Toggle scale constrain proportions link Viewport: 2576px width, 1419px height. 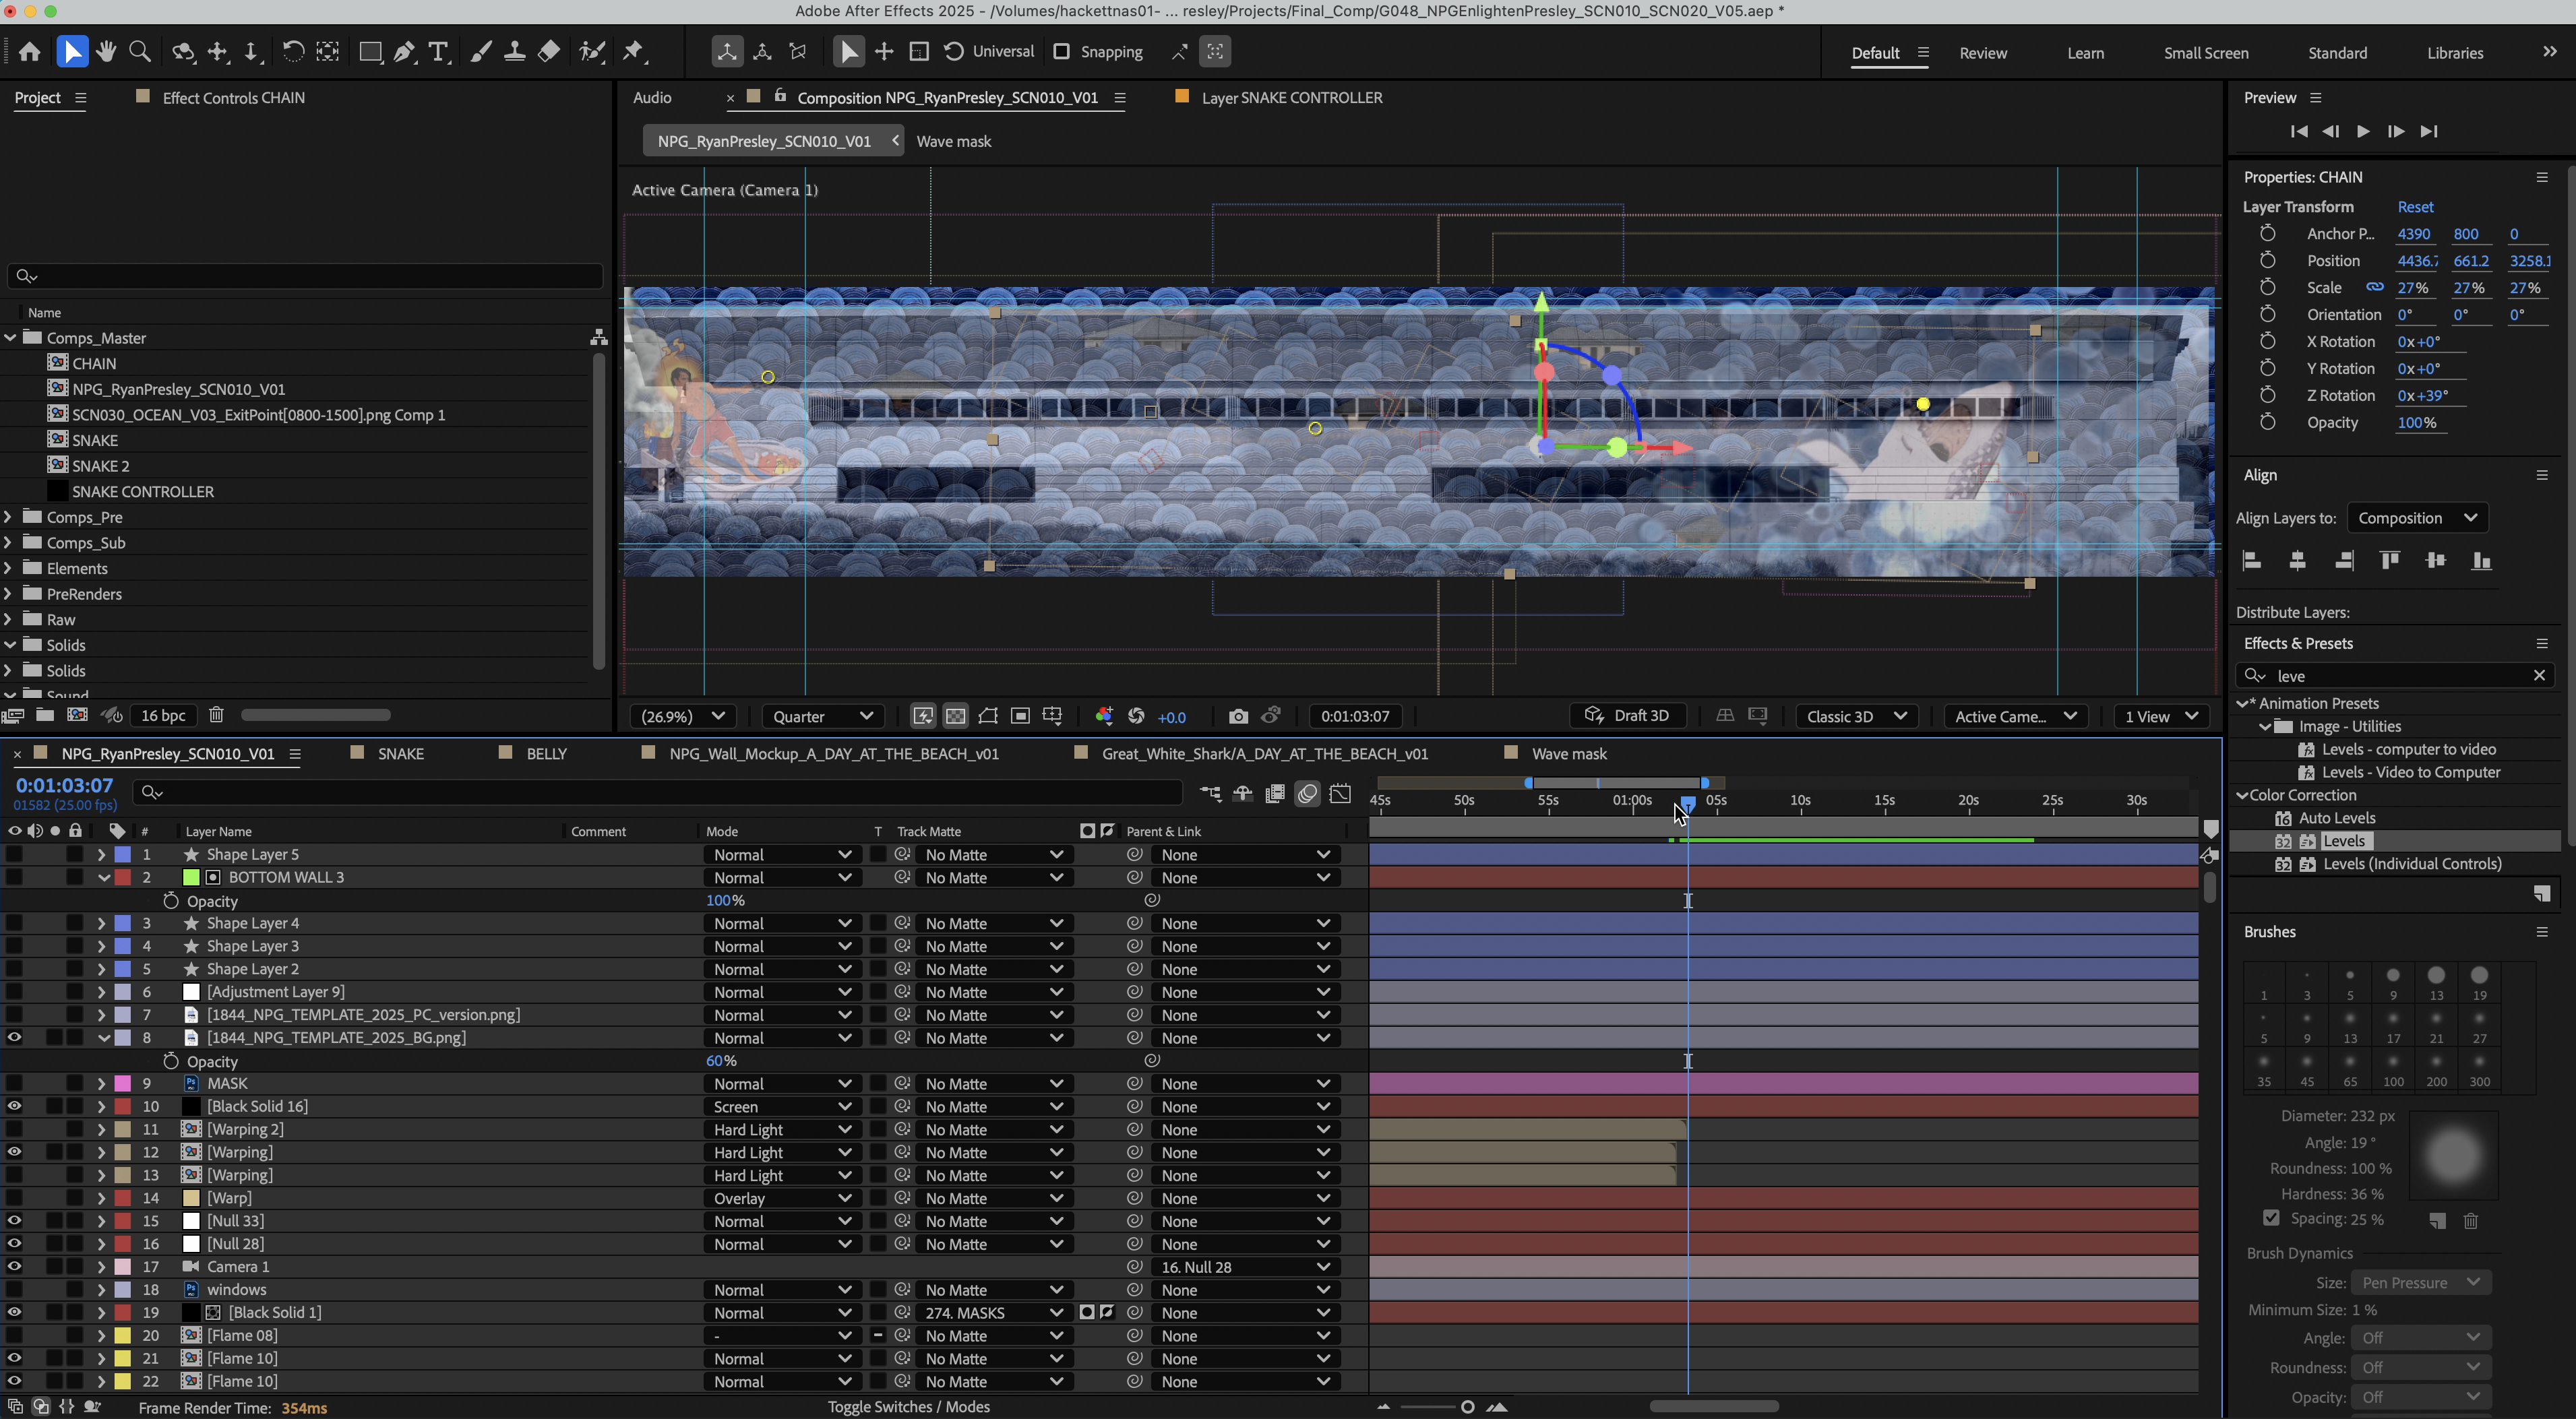click(x=2374, y=287)
